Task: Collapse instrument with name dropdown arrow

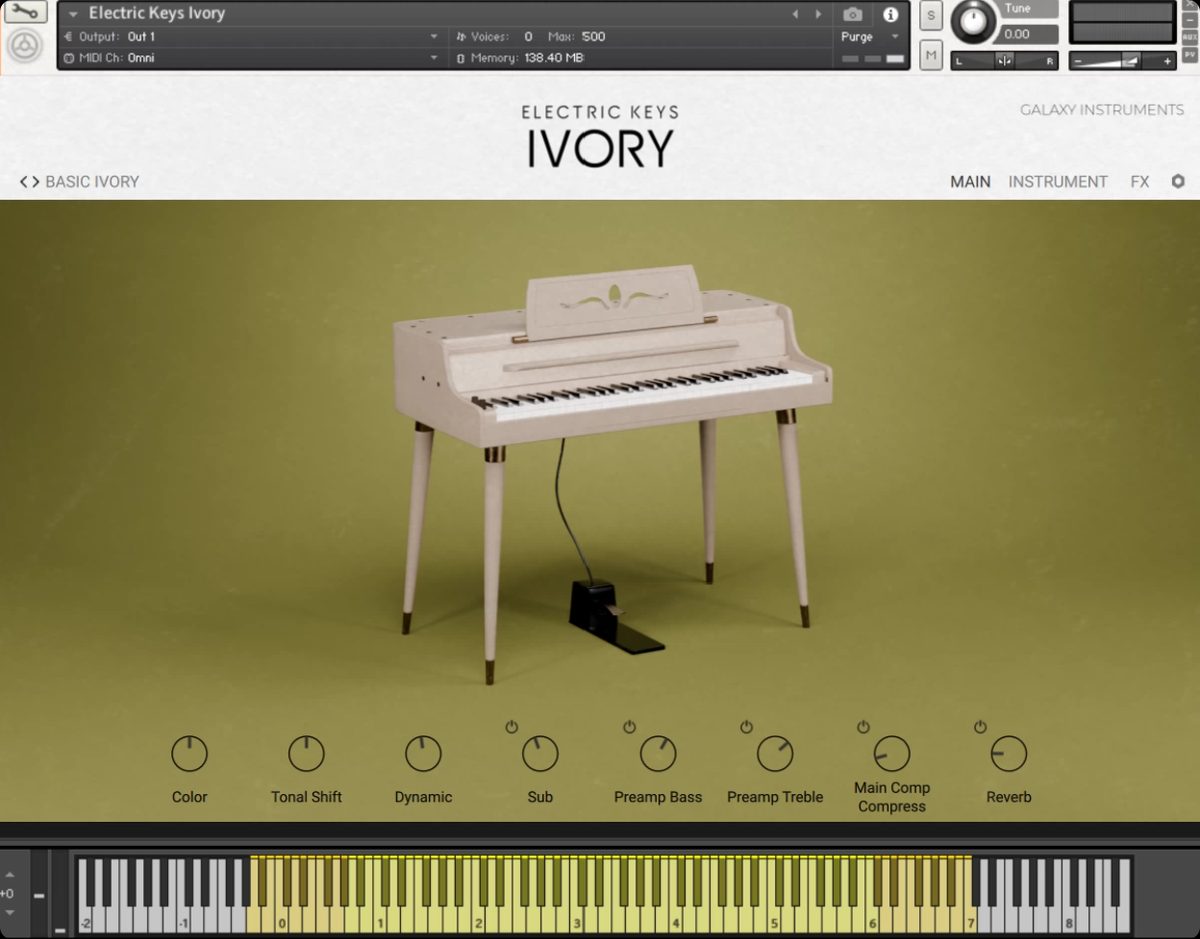Action: pos(73,14)
